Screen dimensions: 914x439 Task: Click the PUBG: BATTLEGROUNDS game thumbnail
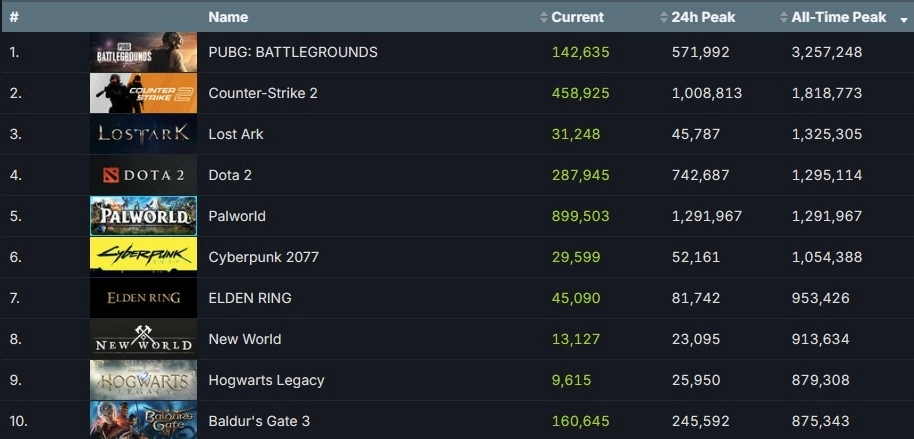(x=143, y=52)
